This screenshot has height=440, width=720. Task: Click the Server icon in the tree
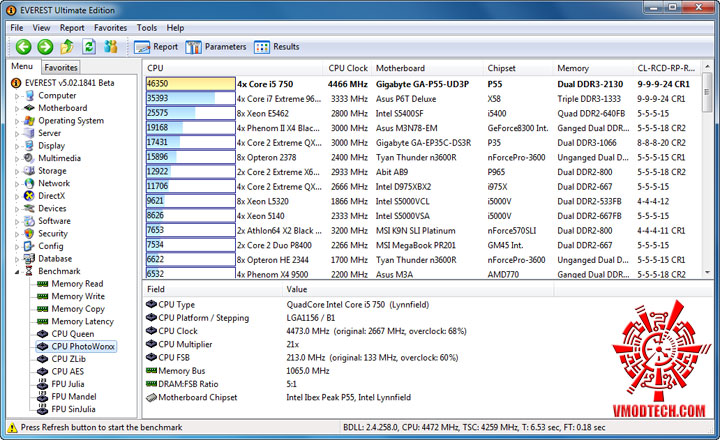point(29,133)
